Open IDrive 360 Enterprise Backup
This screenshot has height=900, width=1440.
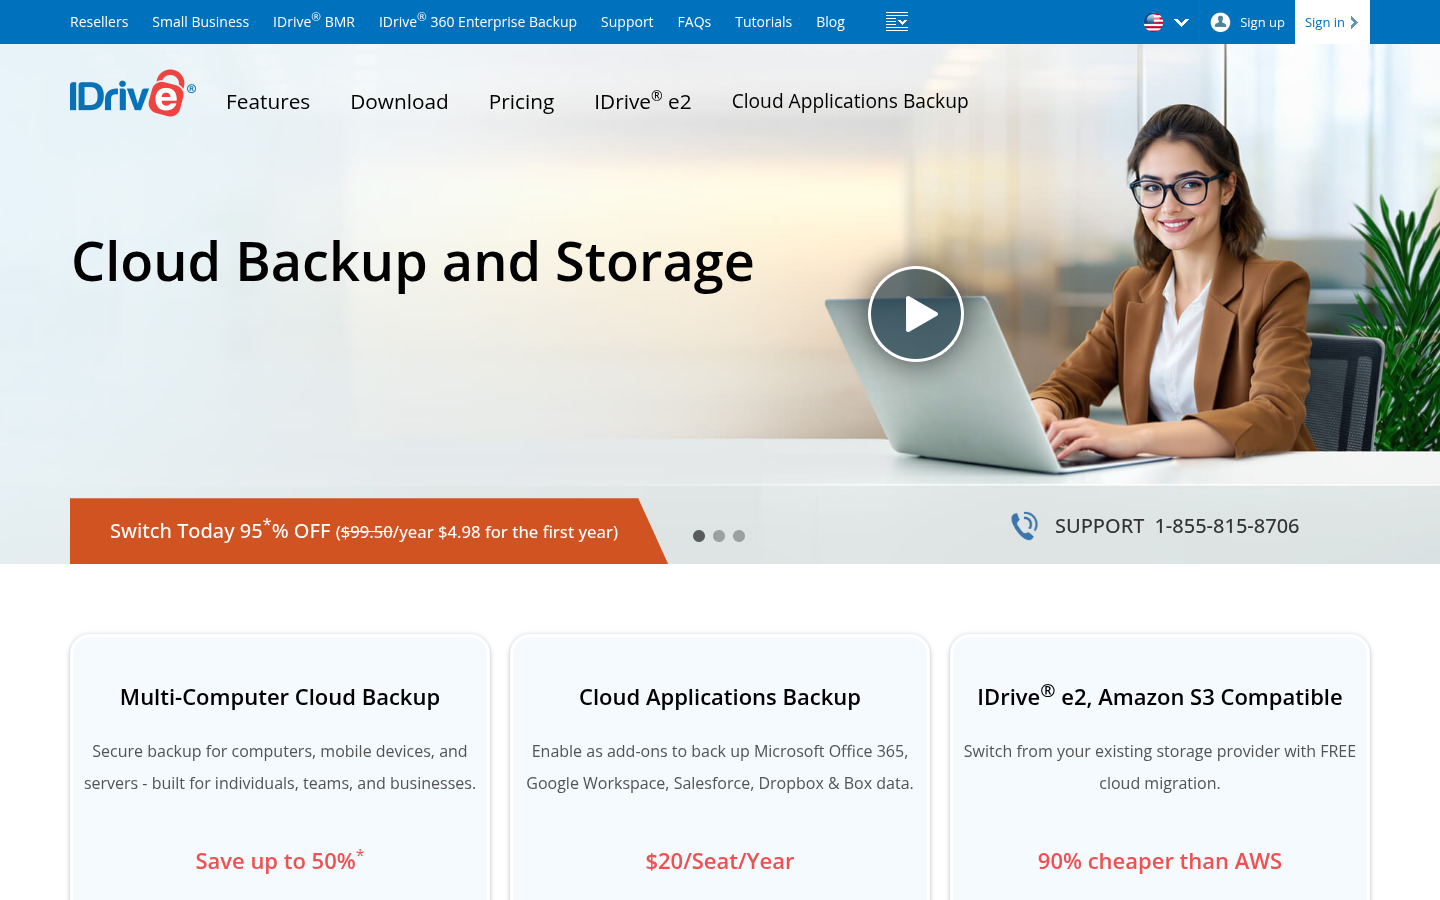coord(478,21)
